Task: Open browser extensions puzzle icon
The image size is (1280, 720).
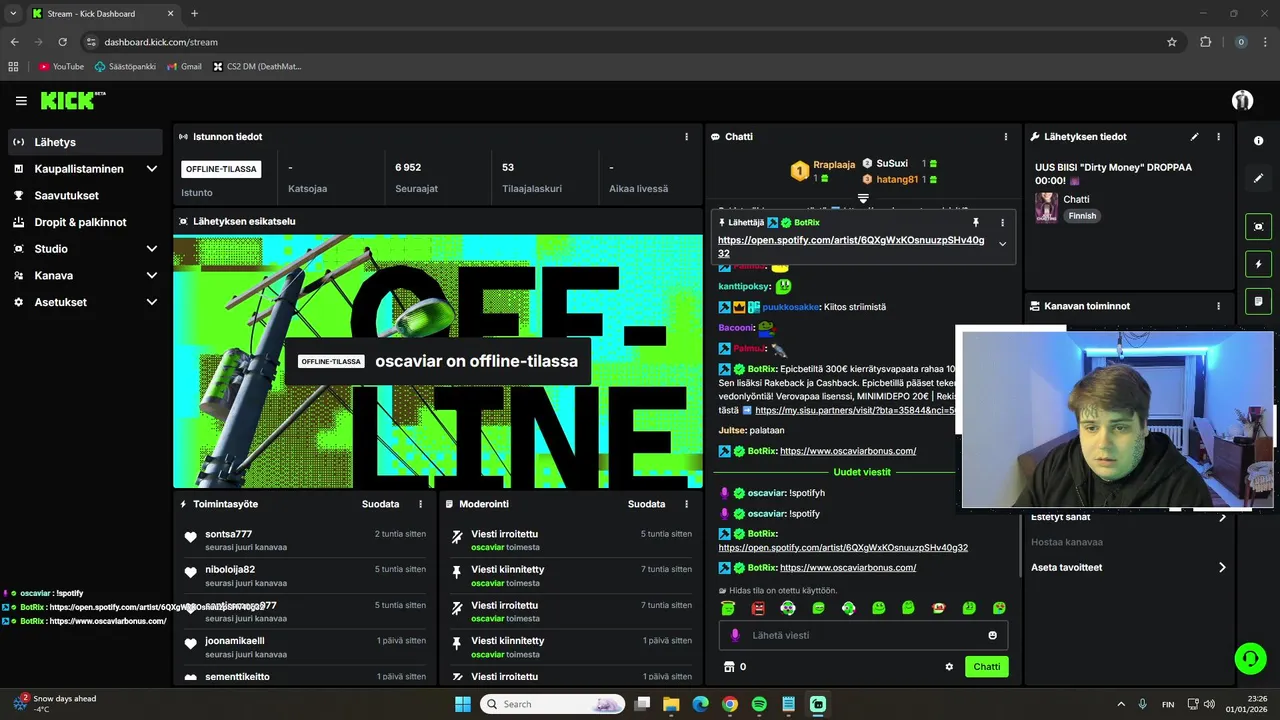Action: [1205, 42]
